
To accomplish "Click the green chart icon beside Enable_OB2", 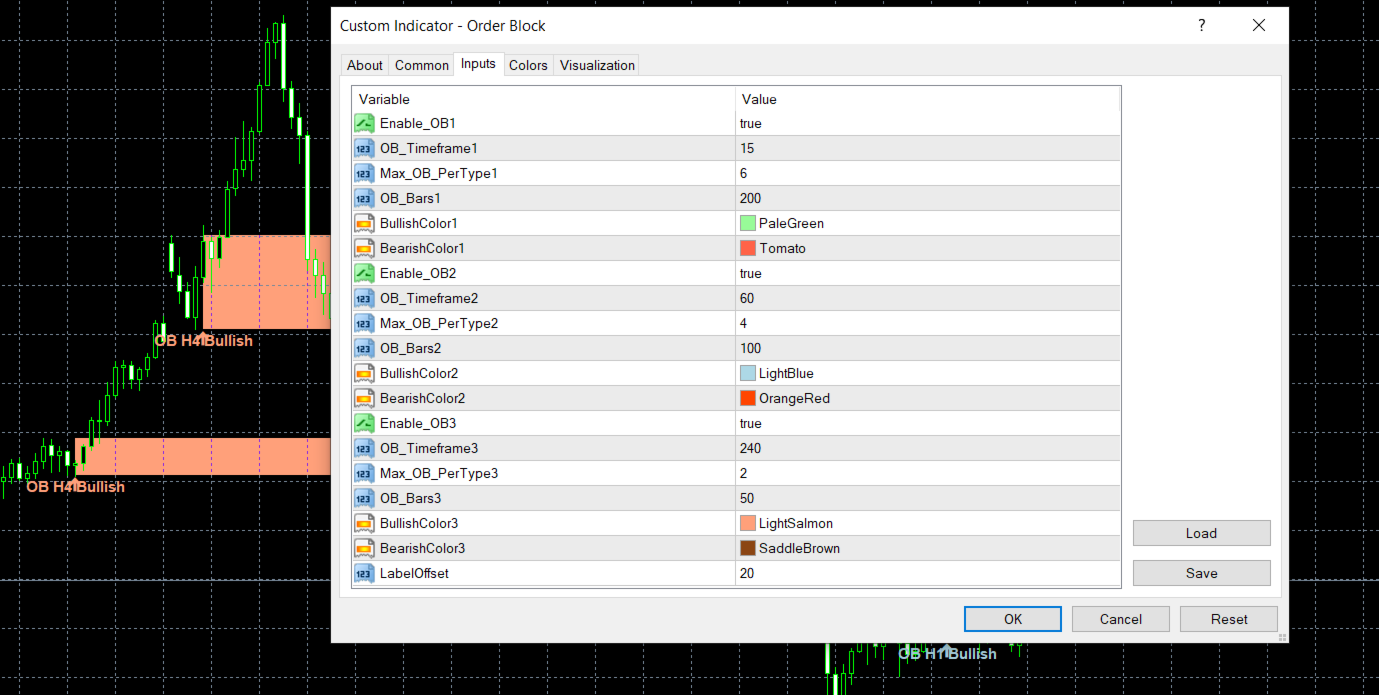I will pyautogui.click(x=364, y=273).
